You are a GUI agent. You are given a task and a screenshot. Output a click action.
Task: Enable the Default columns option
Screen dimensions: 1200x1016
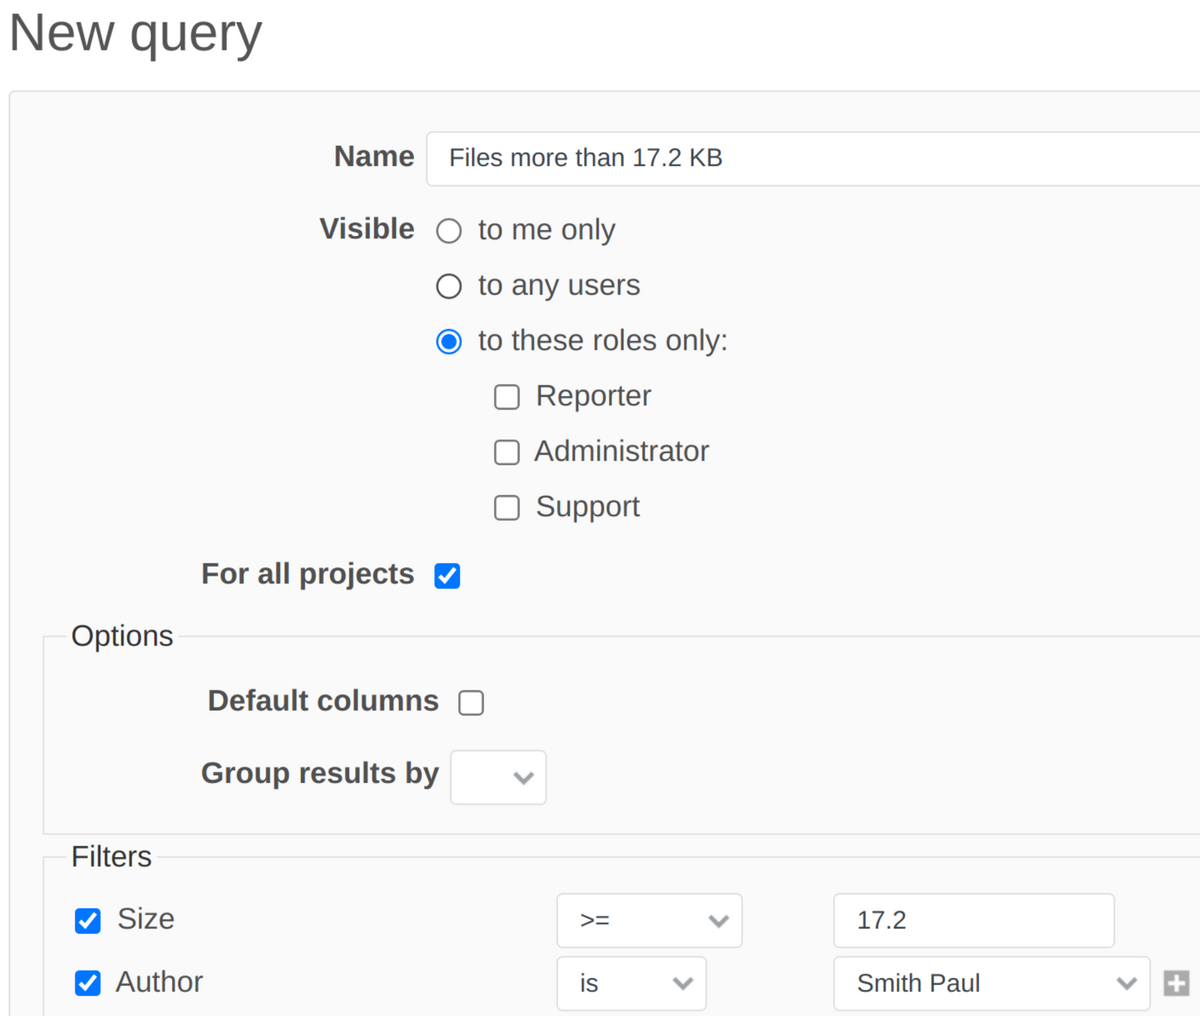coord(471,702)
